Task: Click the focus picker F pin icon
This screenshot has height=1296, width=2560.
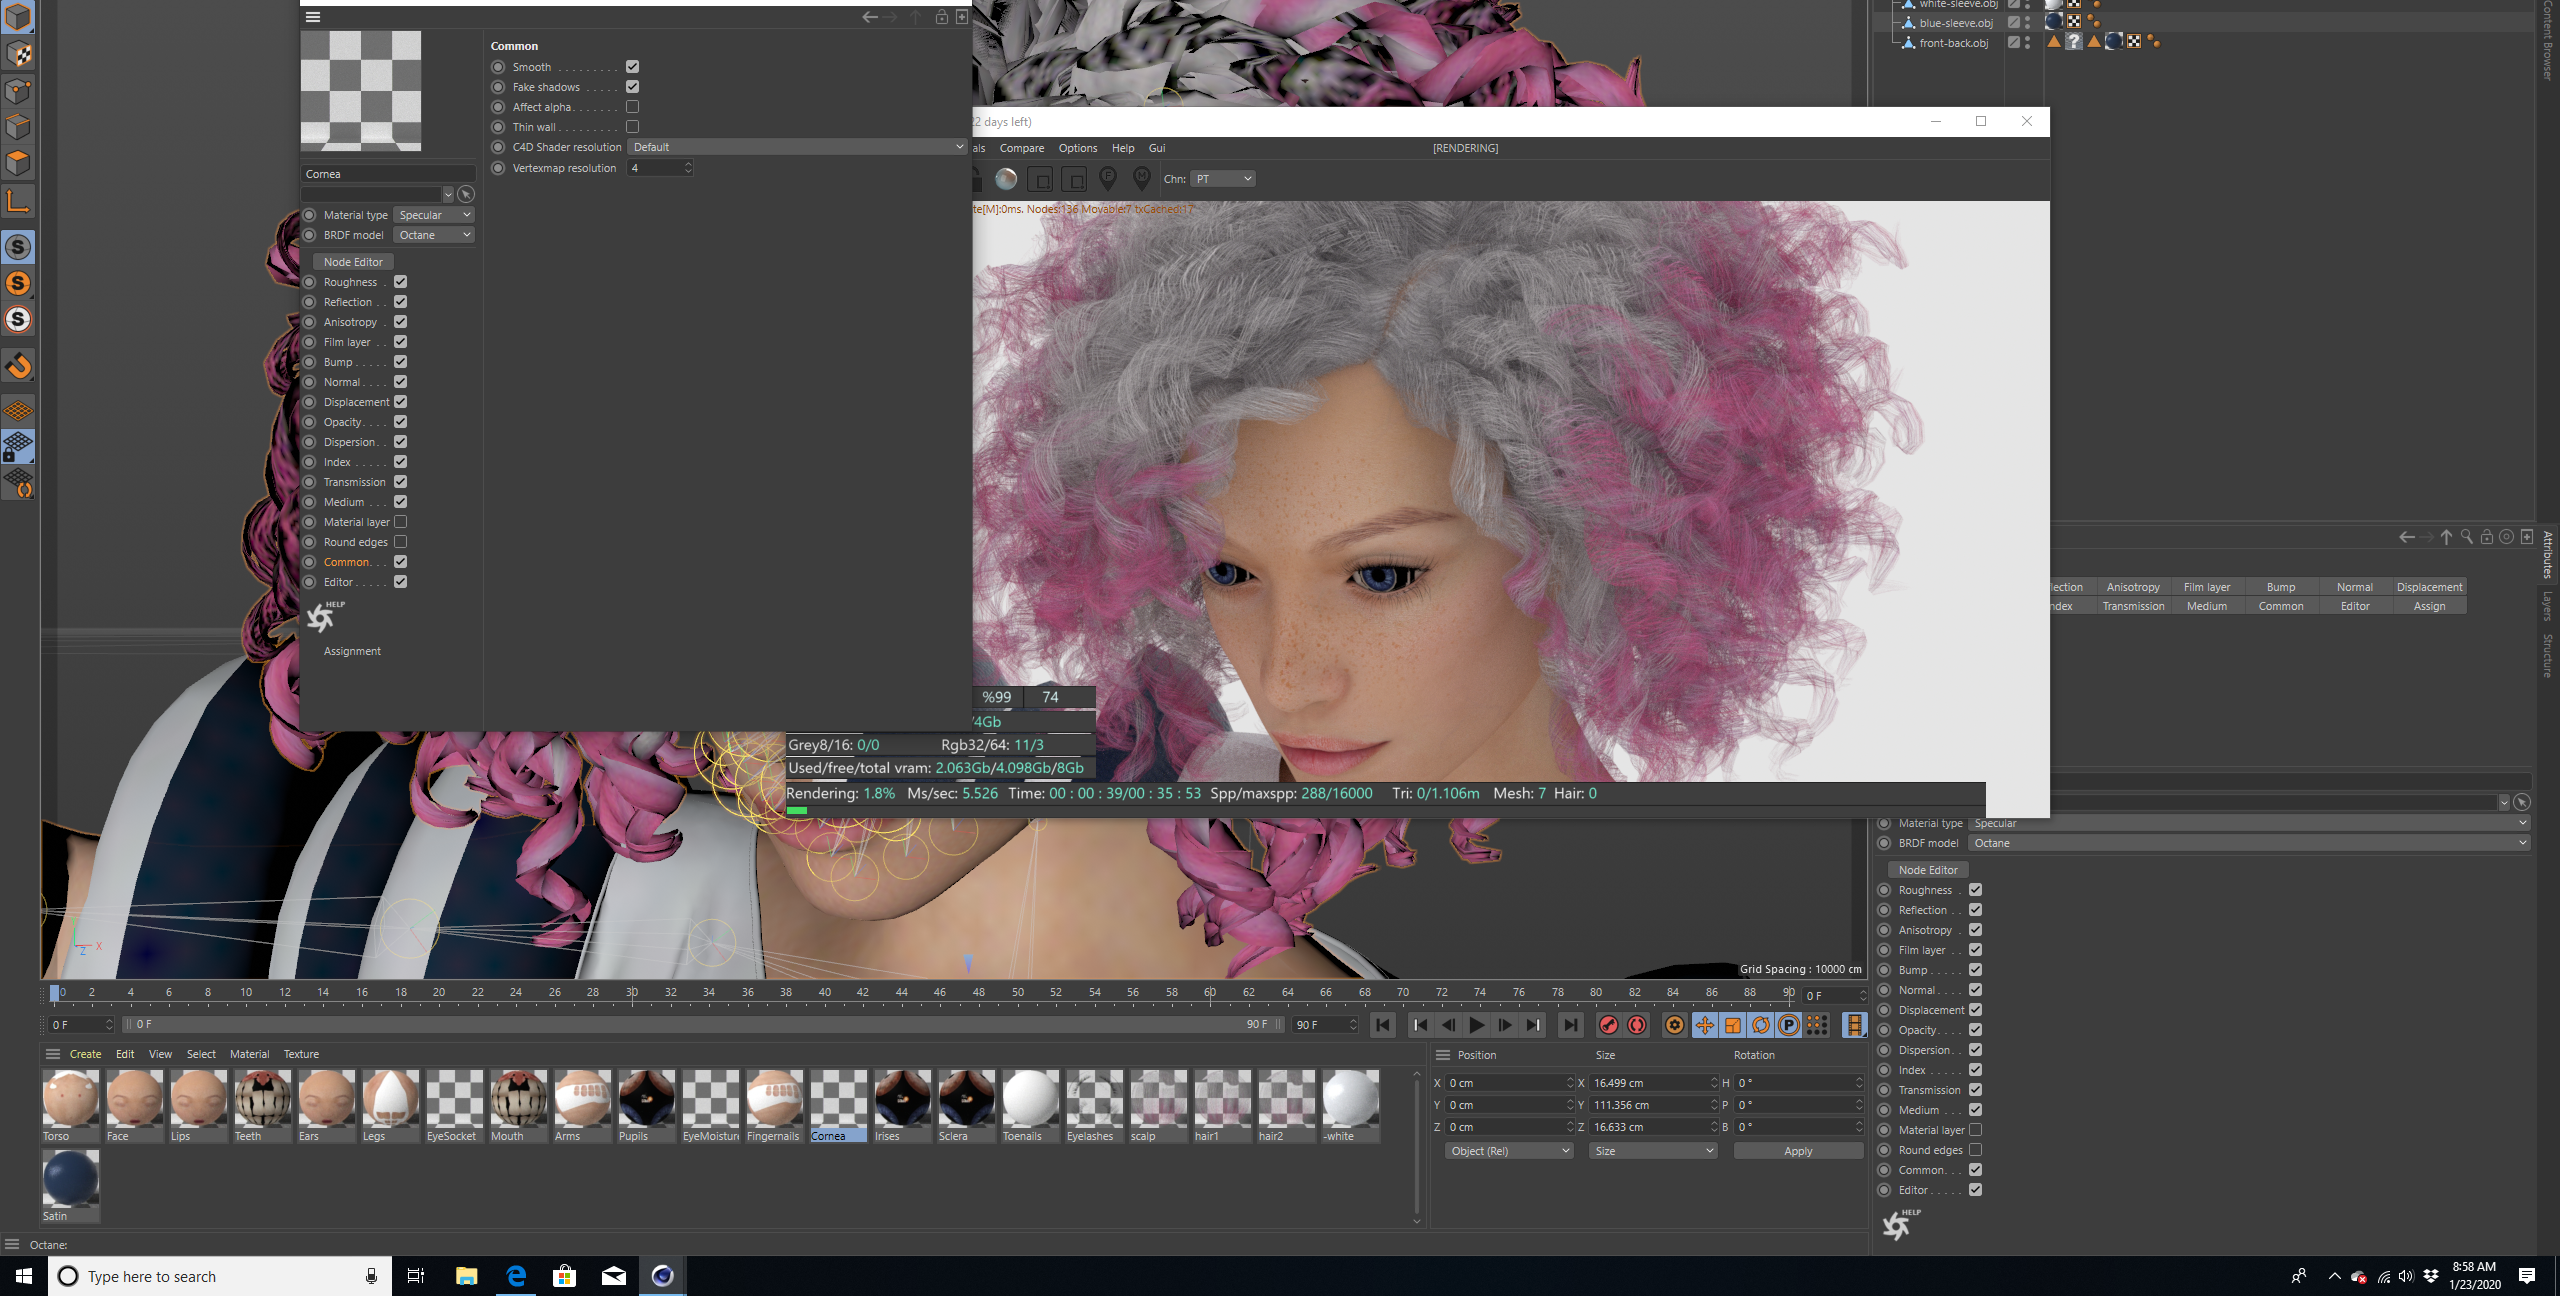Action: coord(1108,178)
